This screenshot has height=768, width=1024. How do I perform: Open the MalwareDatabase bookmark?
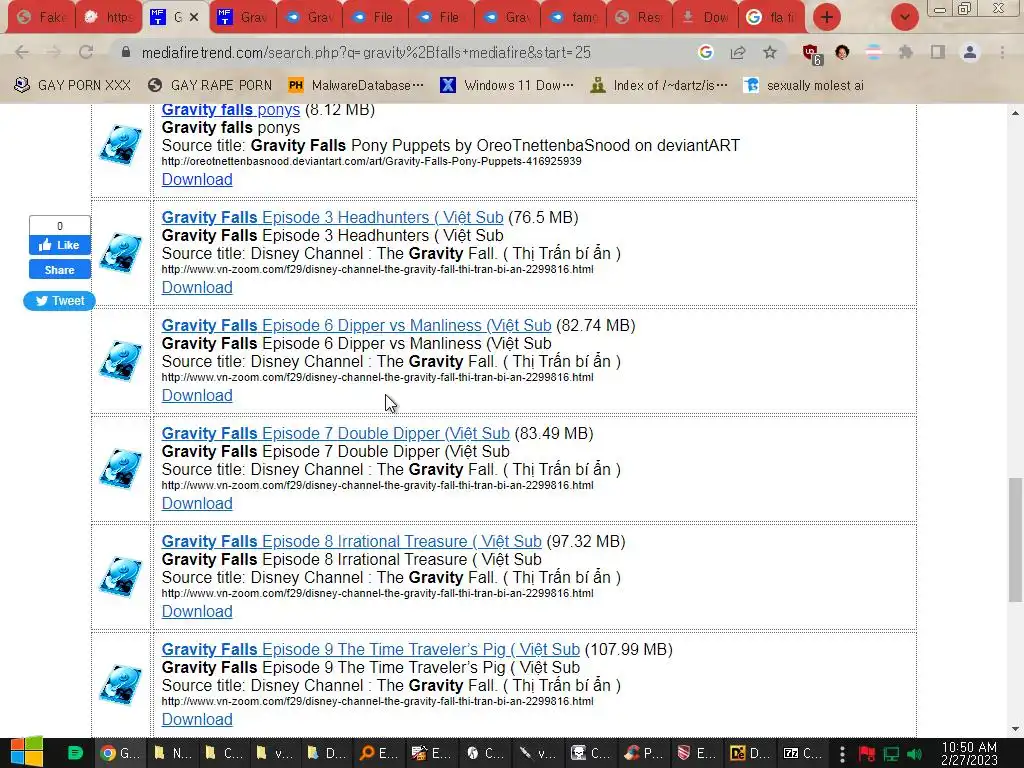coord(356,85)
